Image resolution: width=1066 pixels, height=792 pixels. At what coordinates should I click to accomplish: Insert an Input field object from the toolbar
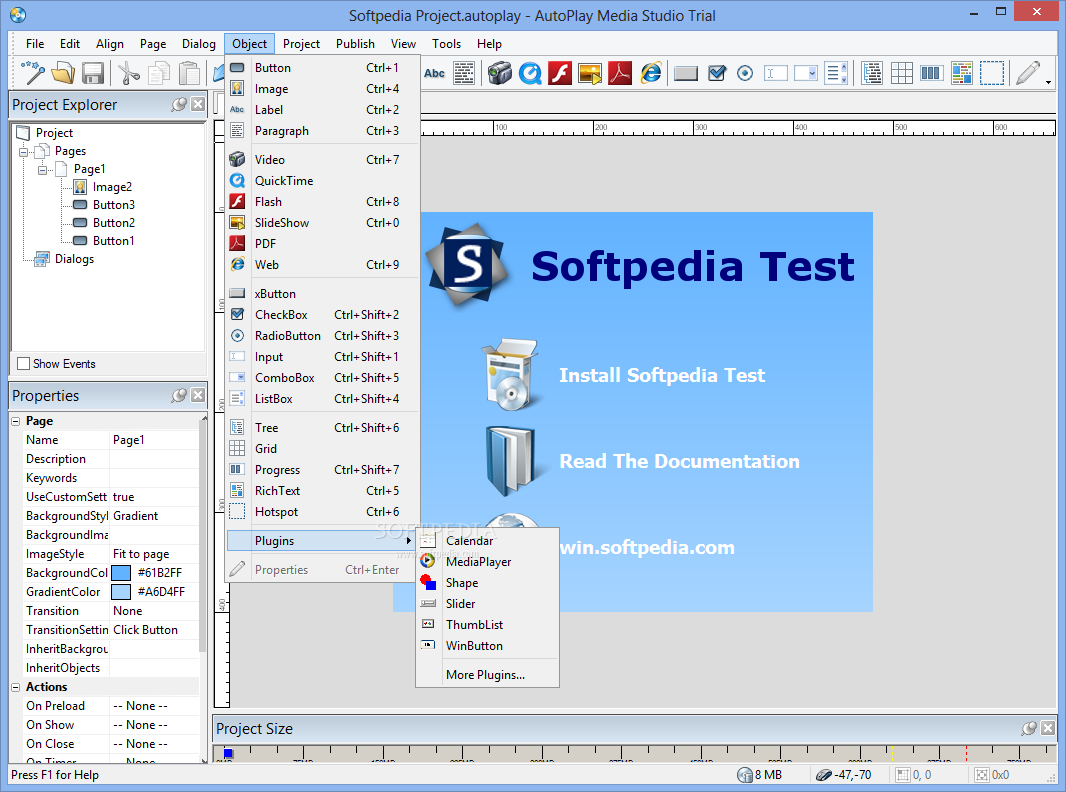pyautogui.click(x=776, y=73)
